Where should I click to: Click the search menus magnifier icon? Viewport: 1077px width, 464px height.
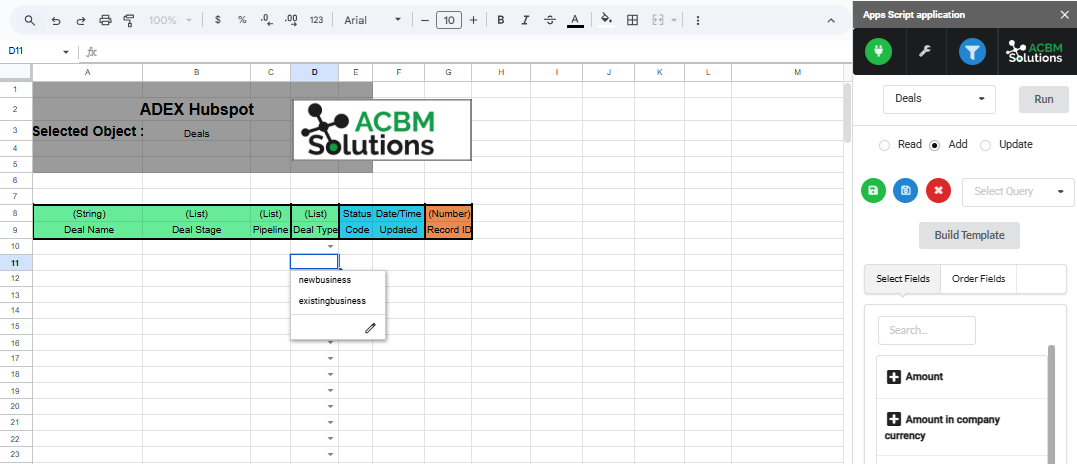[x=30, y=21]
